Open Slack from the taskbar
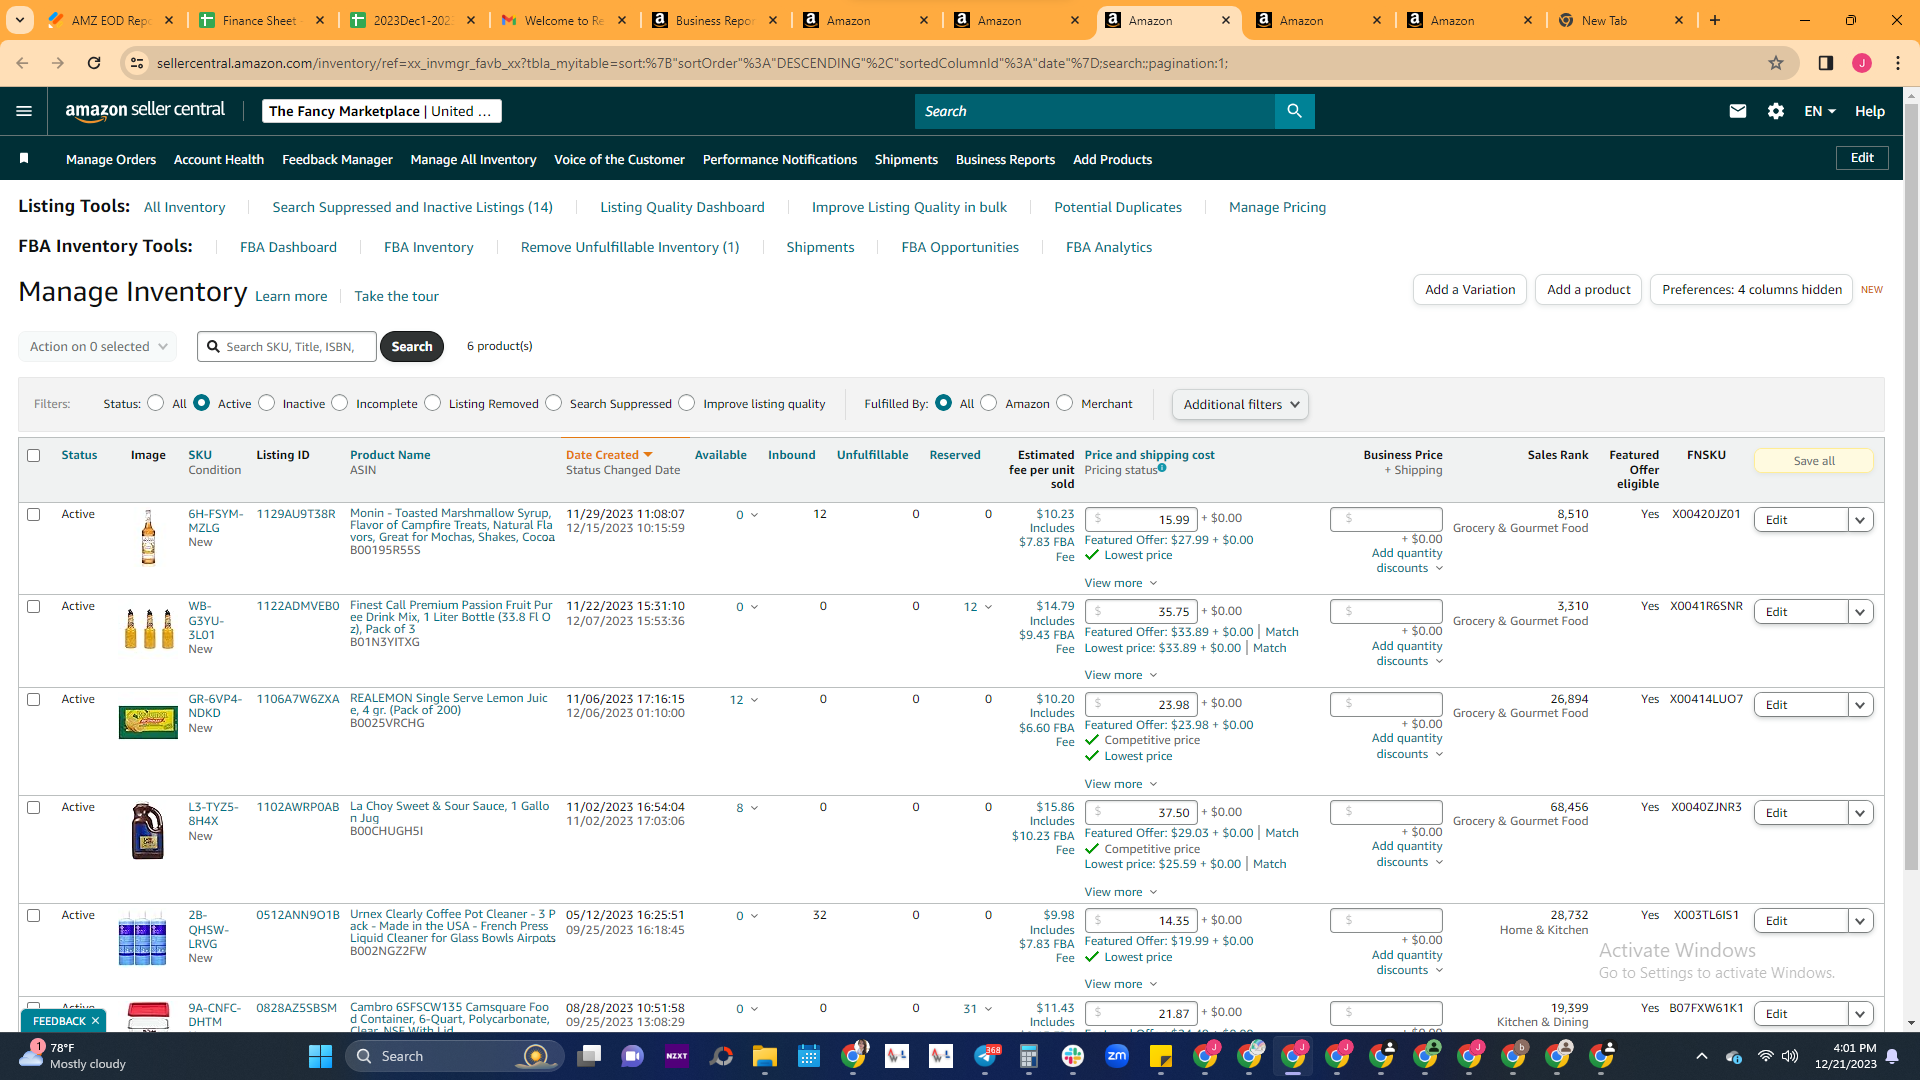Screen dimensions: 1920x1080 click(x=1073, y=1056)
